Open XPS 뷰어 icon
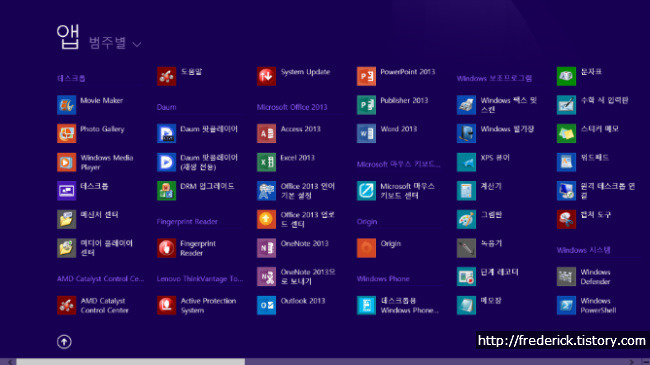The height and width of the screenshot is (365, 650). tap(466, 162)
